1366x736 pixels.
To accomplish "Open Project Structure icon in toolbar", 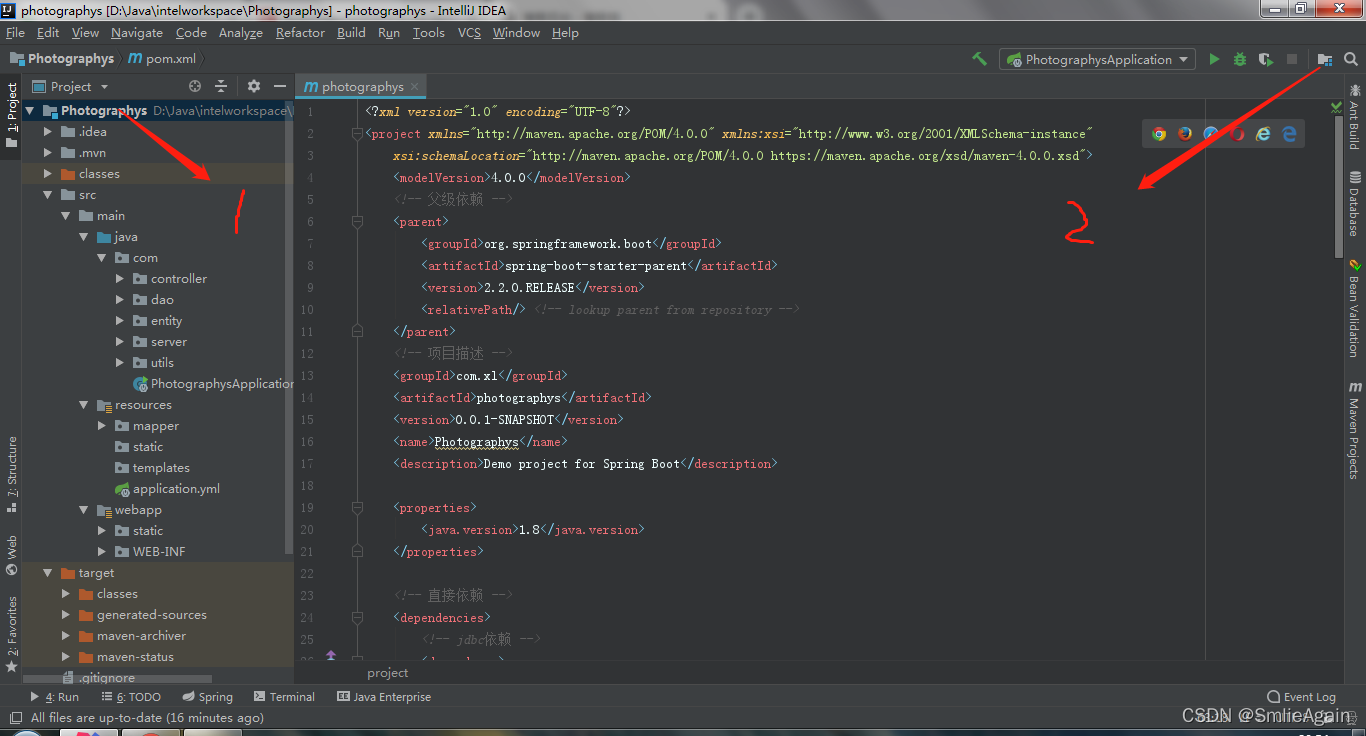I will tap(1325, 59).
